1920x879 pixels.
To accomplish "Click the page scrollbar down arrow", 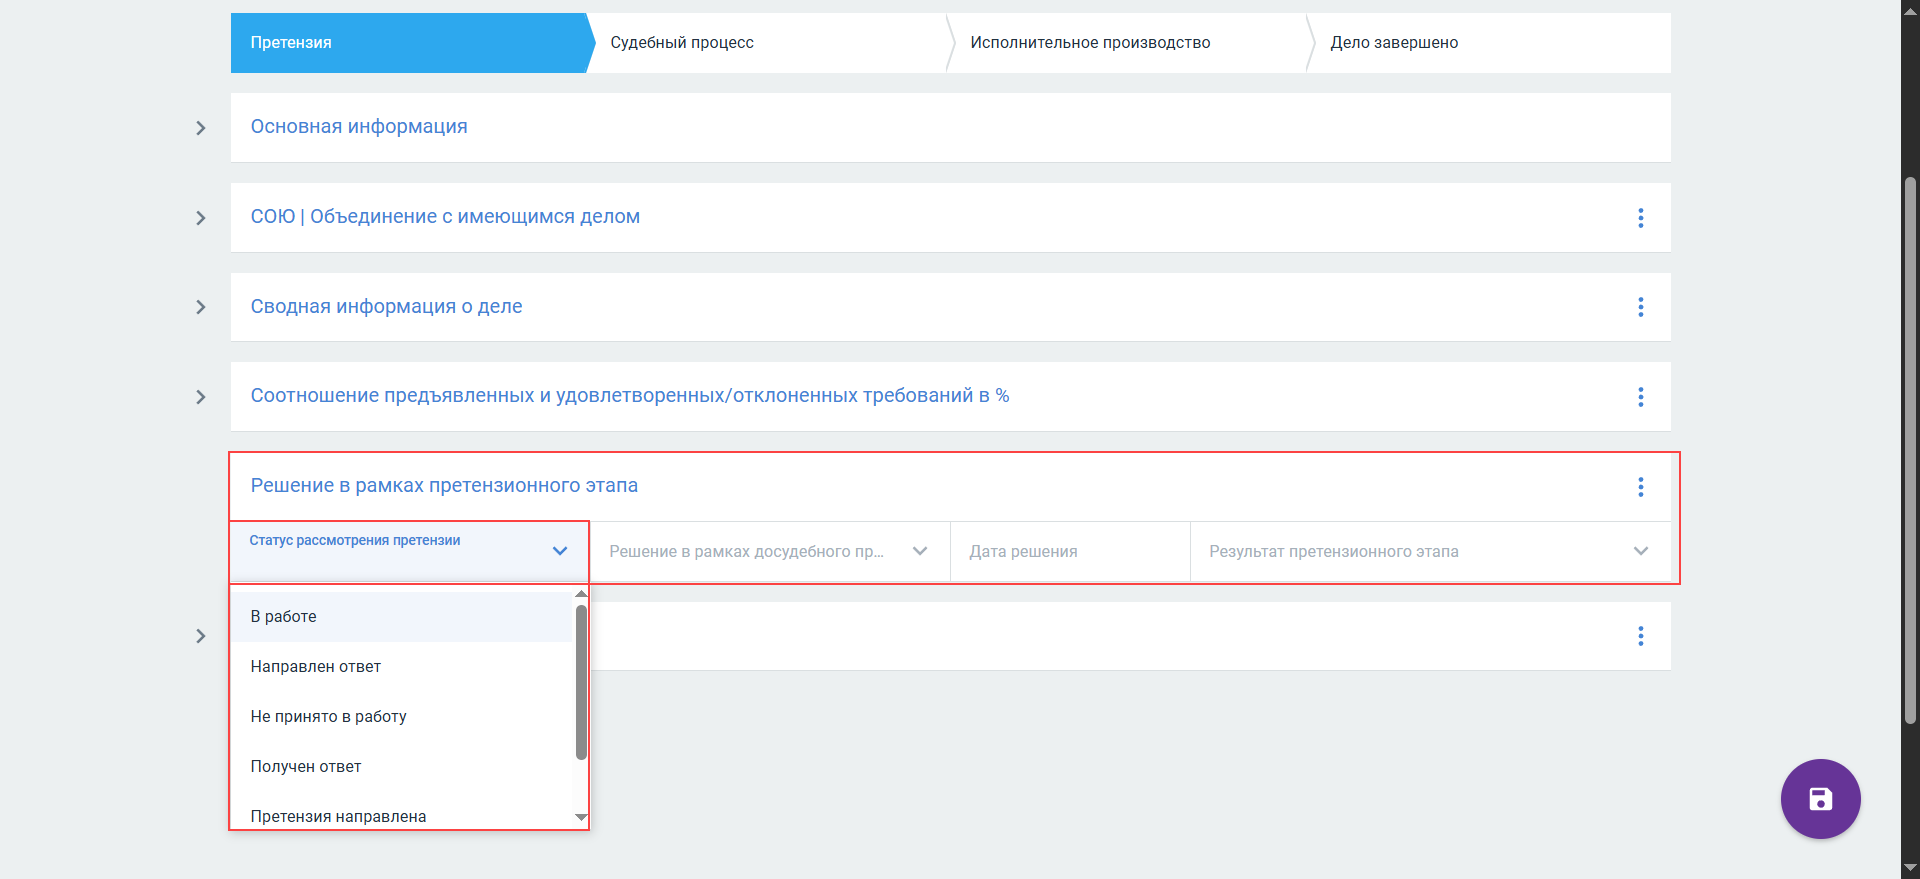I will tap(1911, 868).
